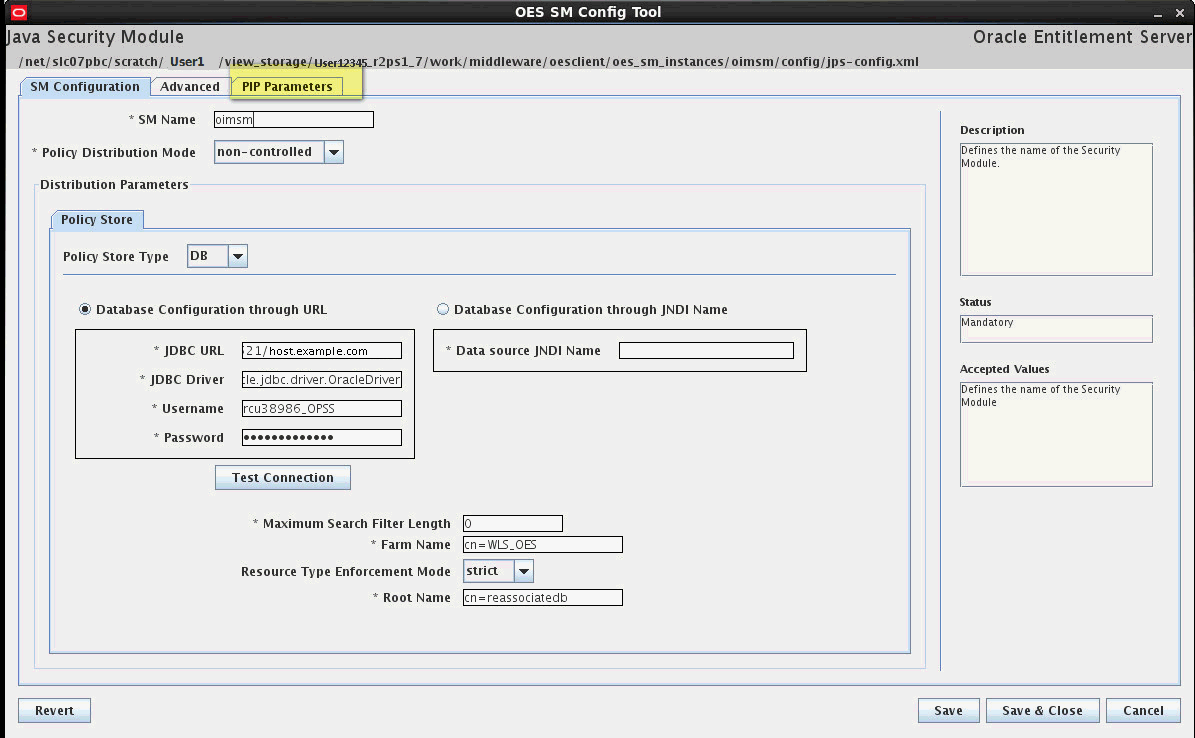
Task: Select the Policy Store tab
Action: pyautogui.click(x=97, y=220)
